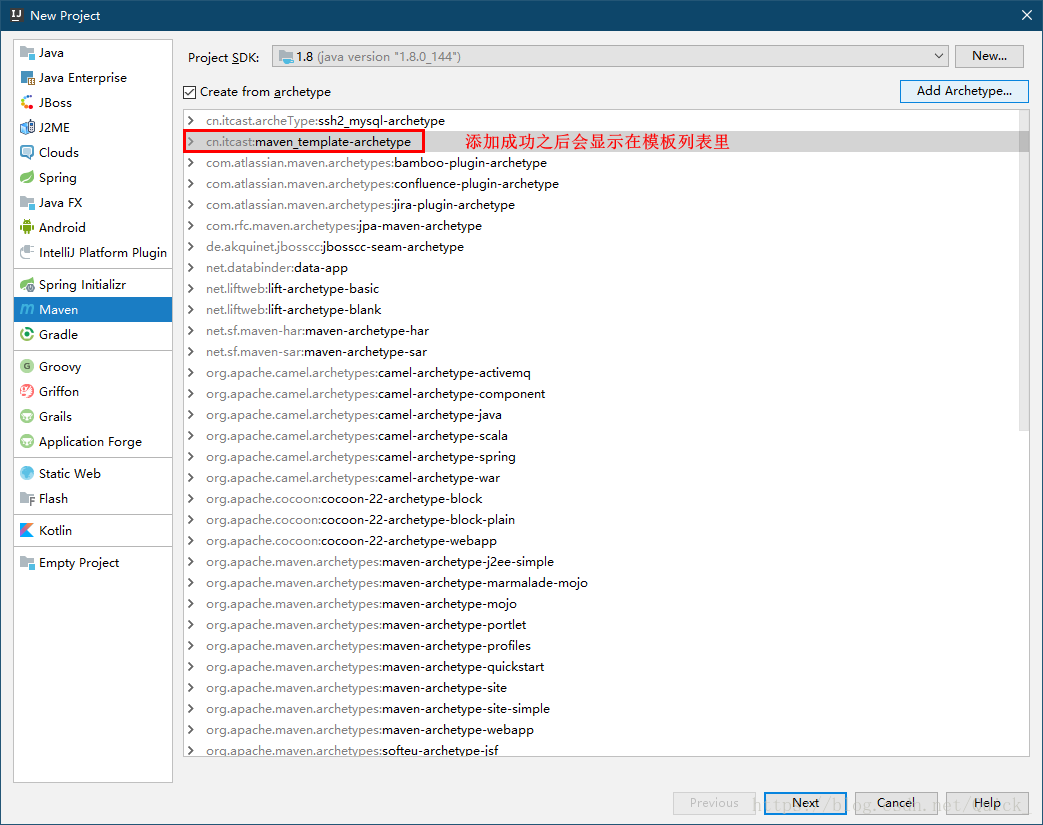Click the New... SDK button
The image size is (1043, 825).
pyautogui.click(x=989, y=57)
